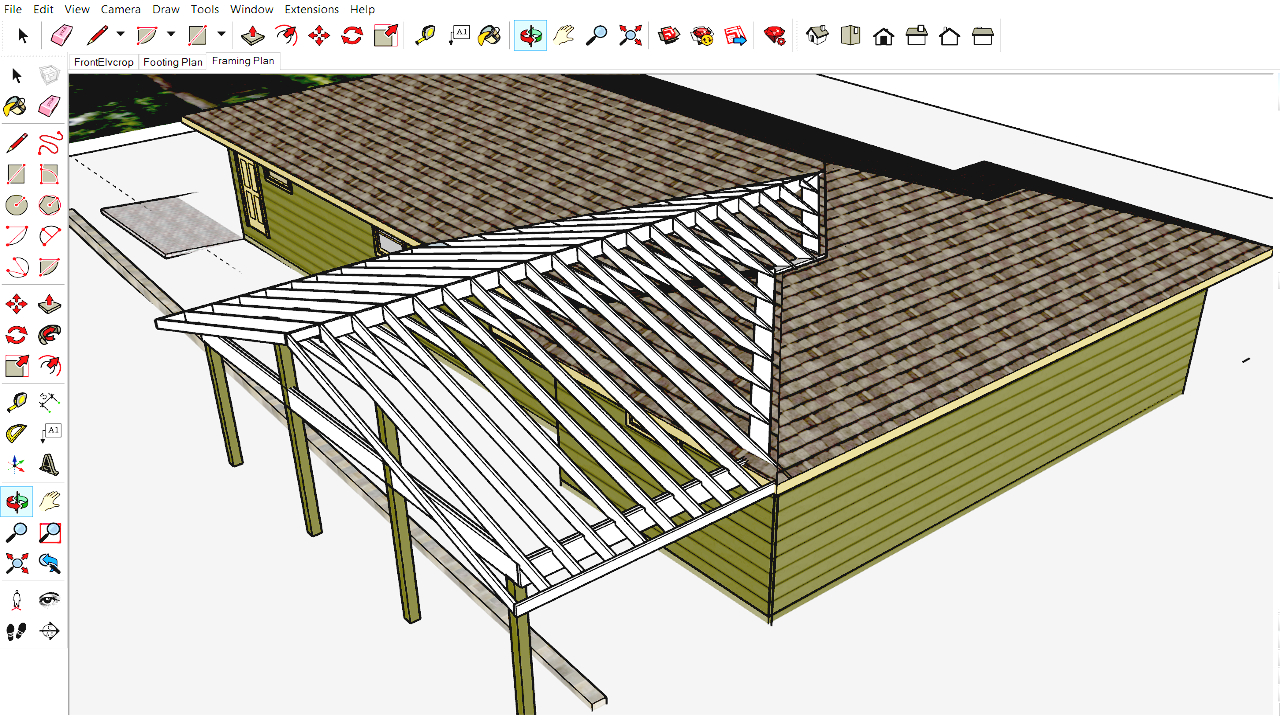1280x720 pixels.
Task: Open the Camera menu
Action: [121, 9]
